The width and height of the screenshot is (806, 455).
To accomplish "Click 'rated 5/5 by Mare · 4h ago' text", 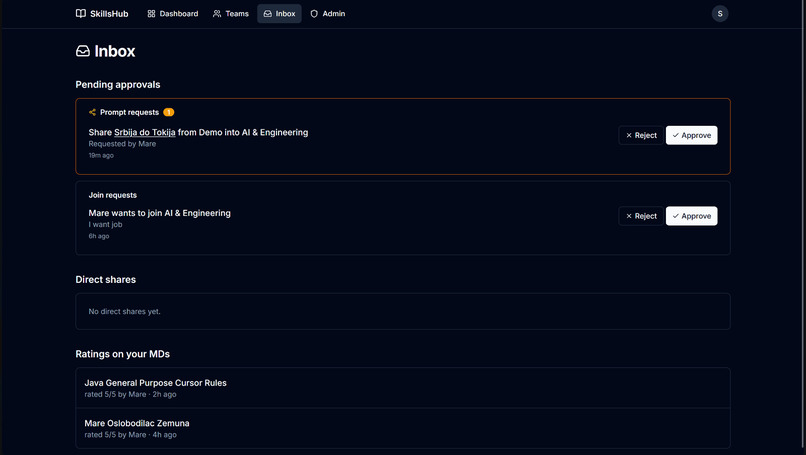I will (131, 435).
